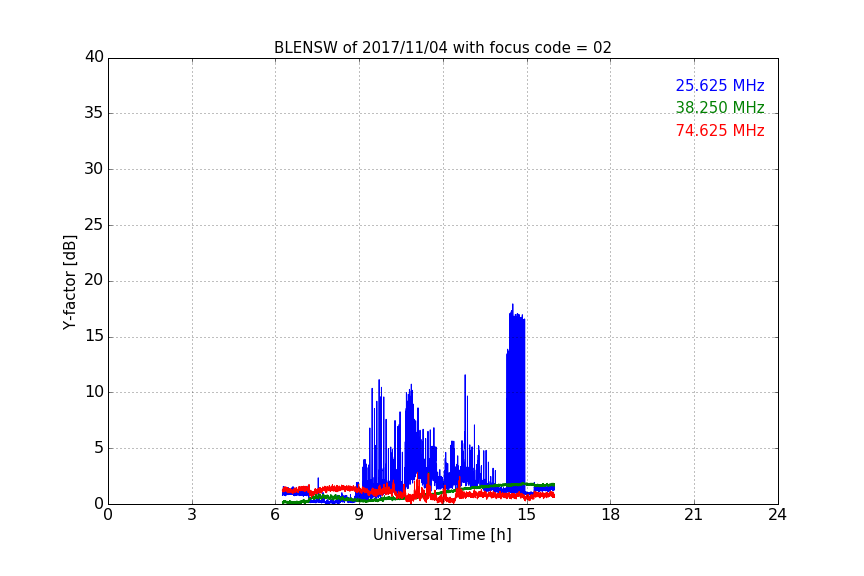
Task: Click the x-axis tick label '9'
Action: coord(359,515)
